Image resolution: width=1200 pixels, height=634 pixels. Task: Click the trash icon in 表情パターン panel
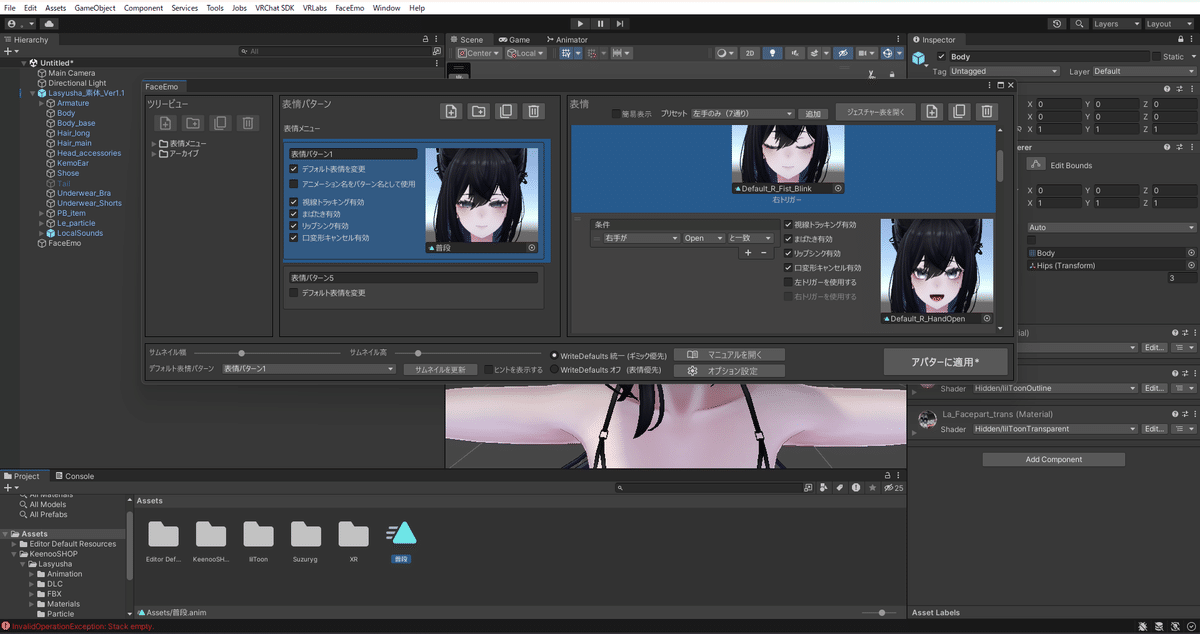535,112
